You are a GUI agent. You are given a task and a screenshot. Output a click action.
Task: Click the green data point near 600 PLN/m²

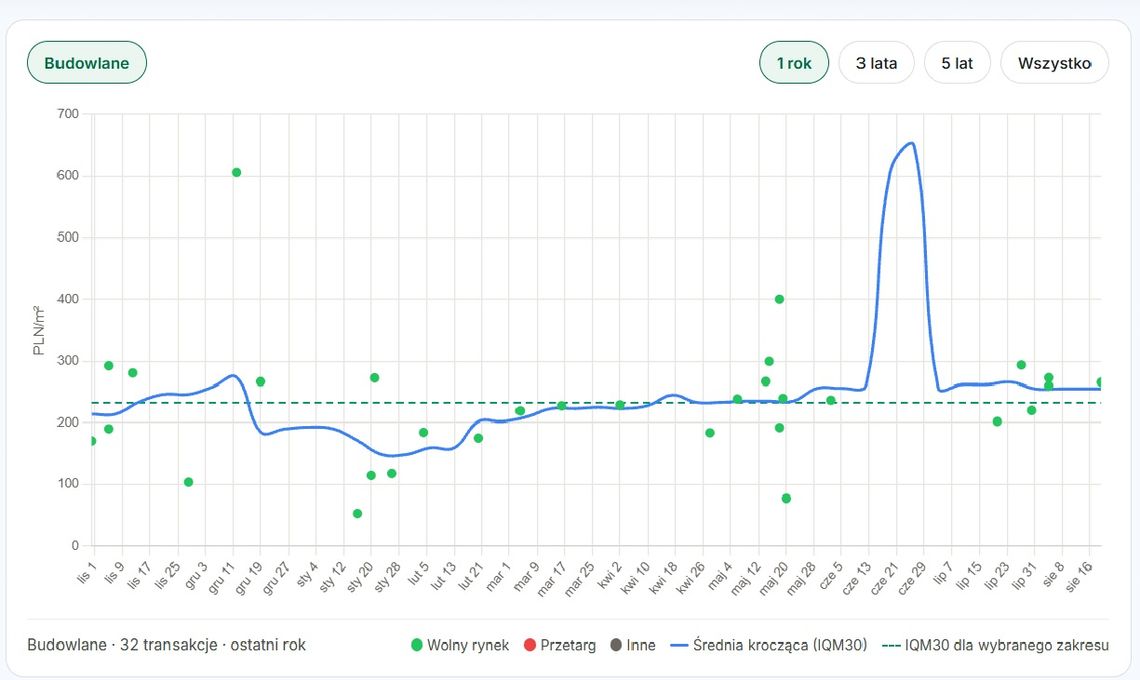click(x=236, y=172)
